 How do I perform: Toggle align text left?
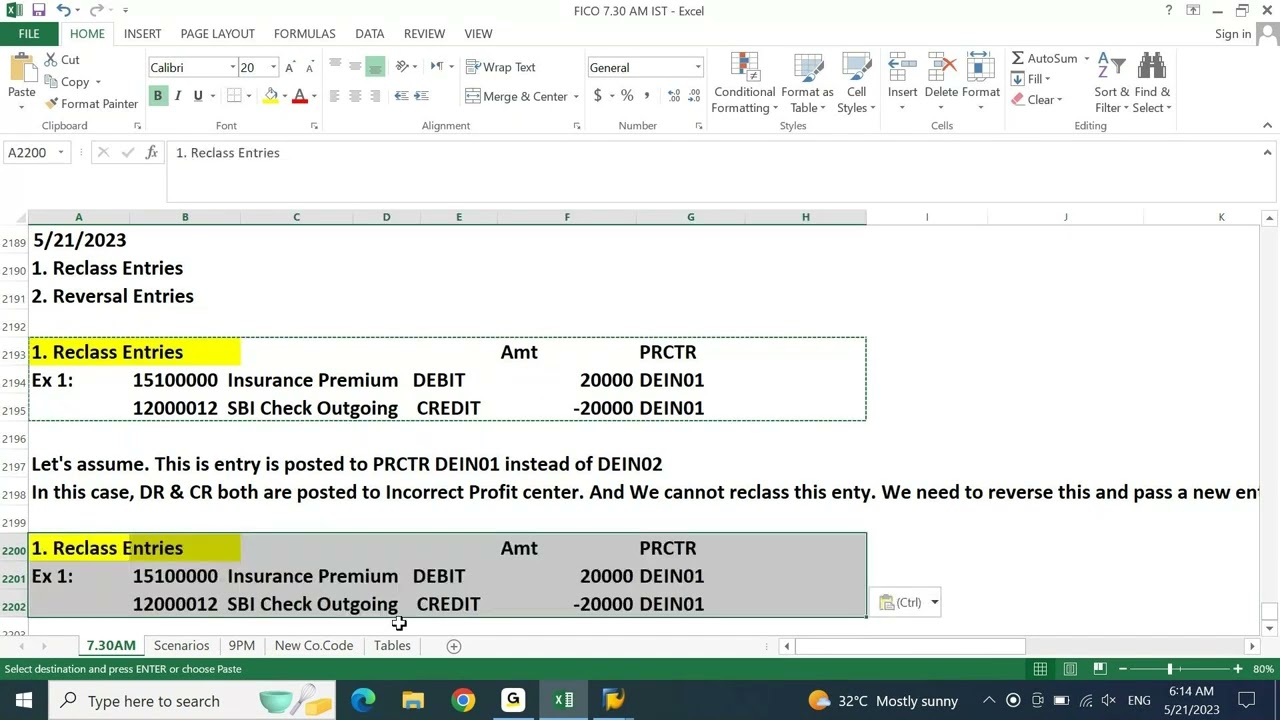[335, 96]
